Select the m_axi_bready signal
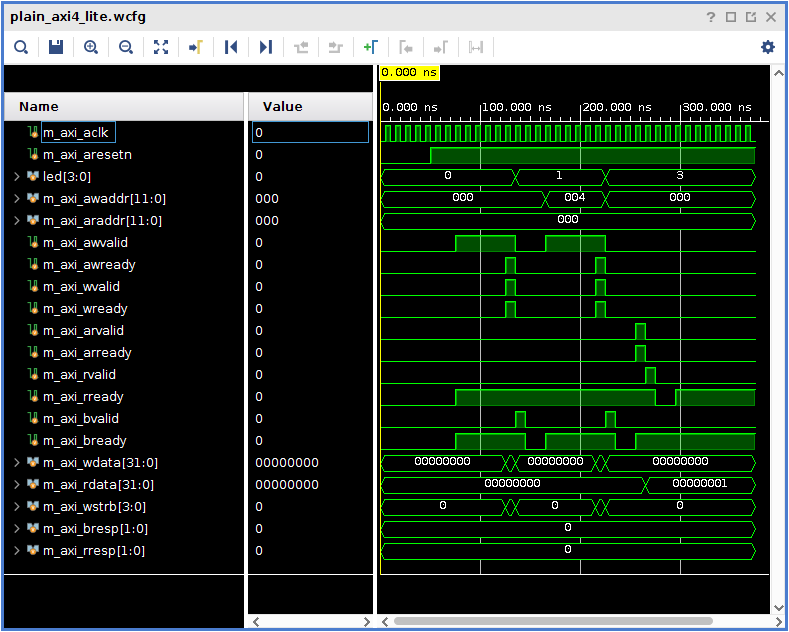This screenshot has height=632, width=789. pos(85,441)
